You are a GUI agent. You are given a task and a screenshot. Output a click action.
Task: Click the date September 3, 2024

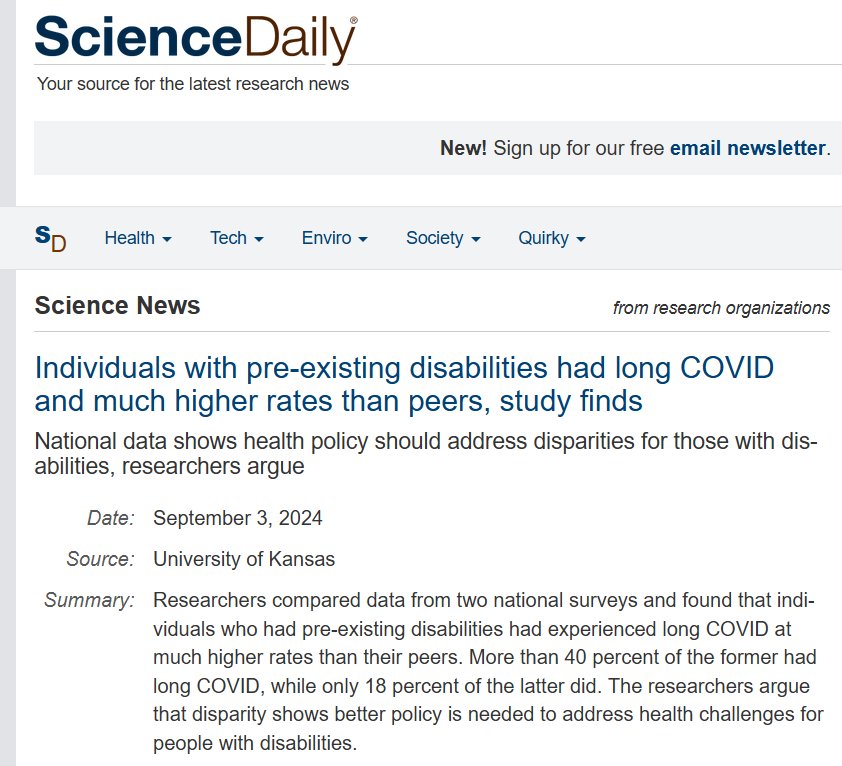[238, 518]
